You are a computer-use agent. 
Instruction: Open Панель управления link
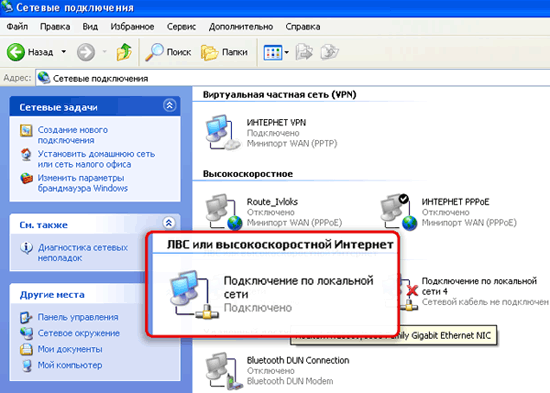(x=78, y=317)
